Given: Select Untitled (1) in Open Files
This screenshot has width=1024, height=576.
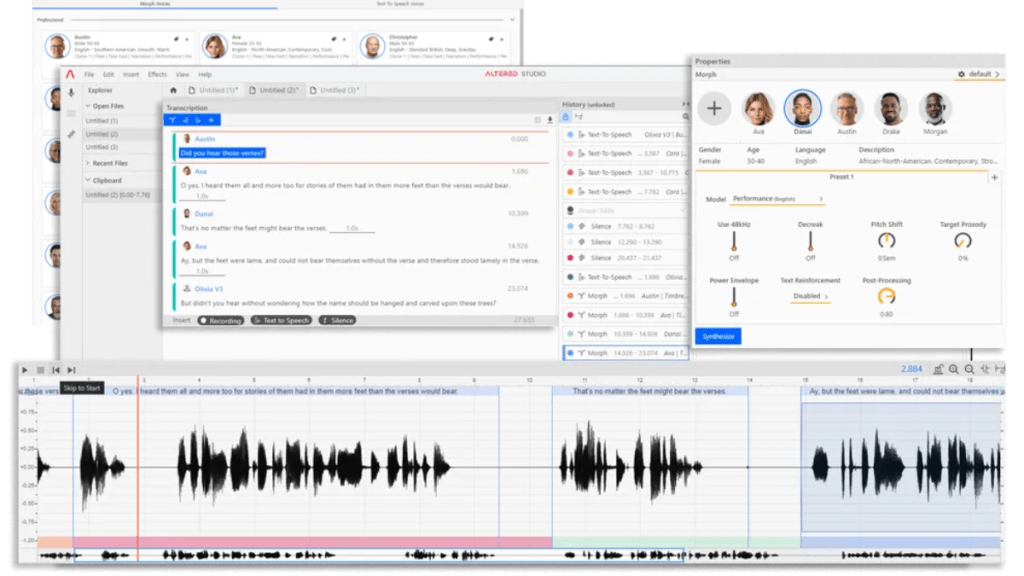Looking at the screenshot, I should 101,121.
